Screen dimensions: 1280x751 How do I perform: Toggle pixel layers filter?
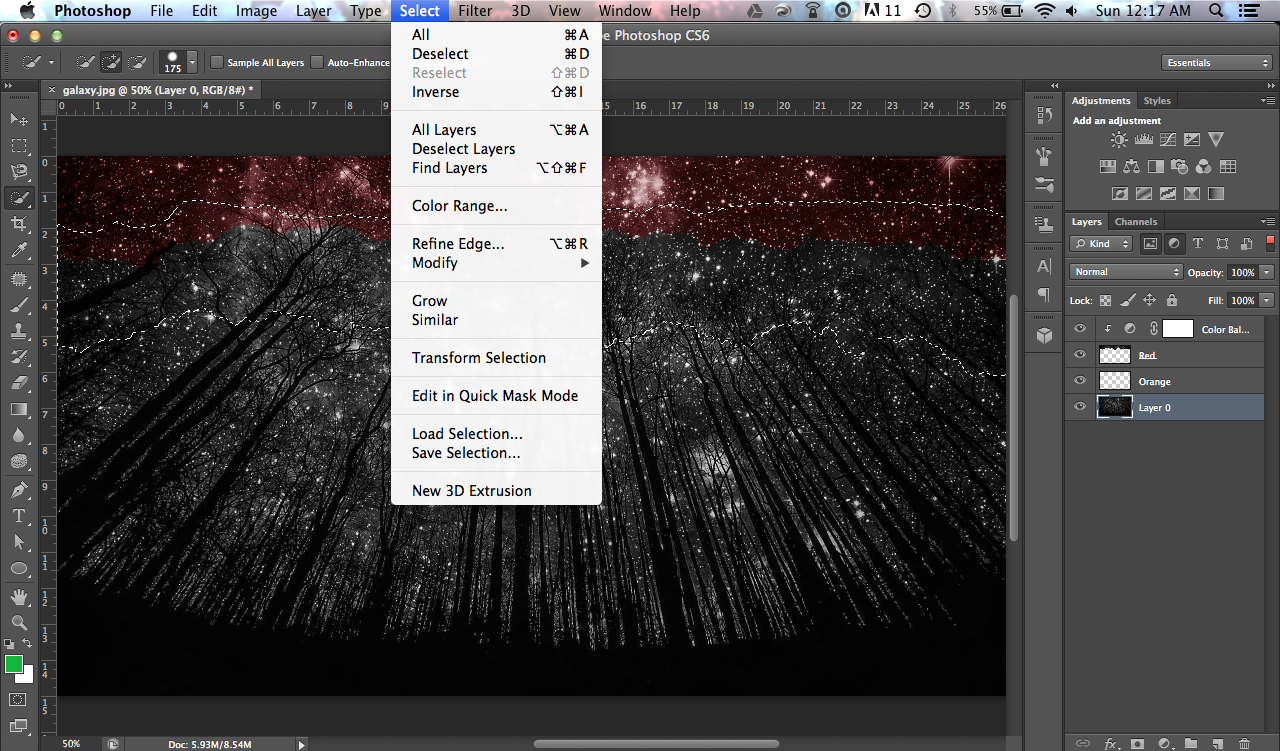pos(1150,243)
